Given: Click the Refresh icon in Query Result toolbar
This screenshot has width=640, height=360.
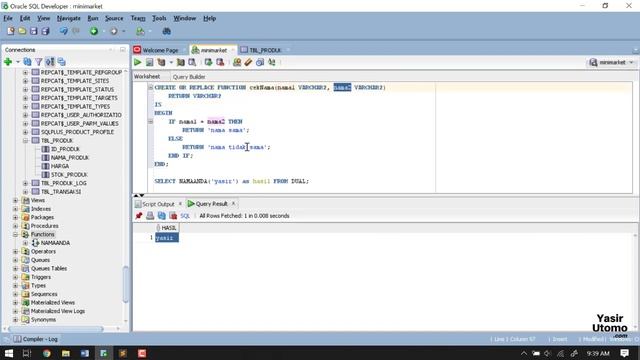Looking at the screenshot, I should pyautogui.click(x=162, y=216).
